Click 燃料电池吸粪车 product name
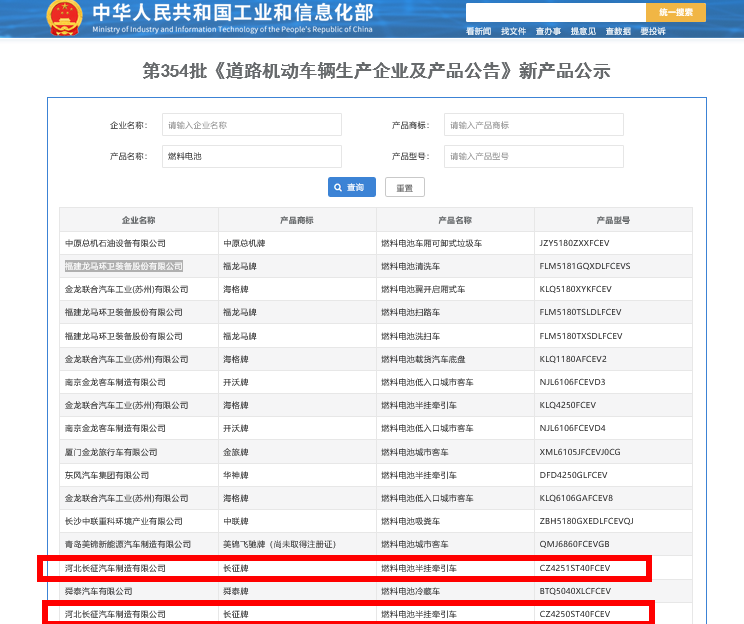 coord(410,521)
